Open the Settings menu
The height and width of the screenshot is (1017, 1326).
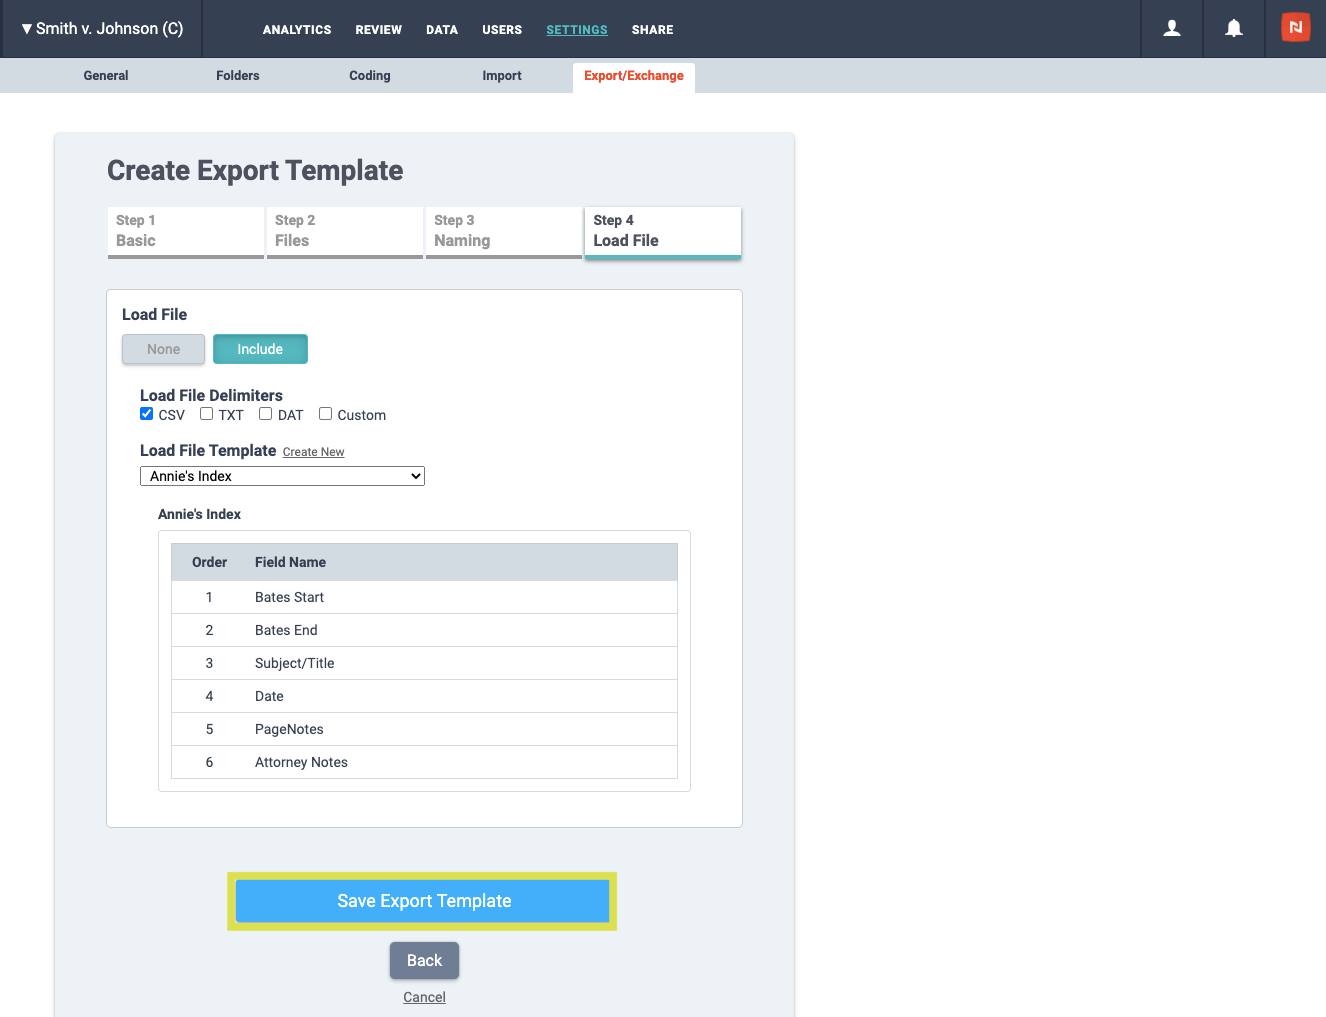[577, 30]
